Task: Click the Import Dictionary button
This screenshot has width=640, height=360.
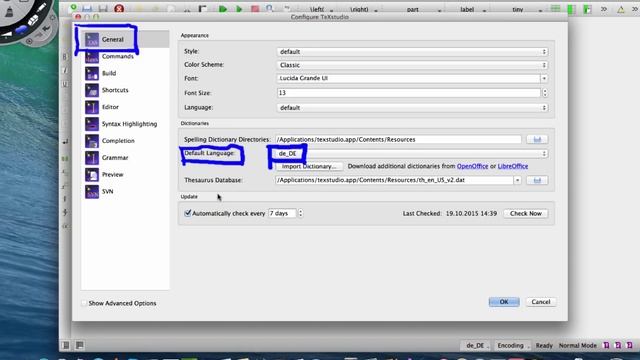Action: click(x=309, y=167)
